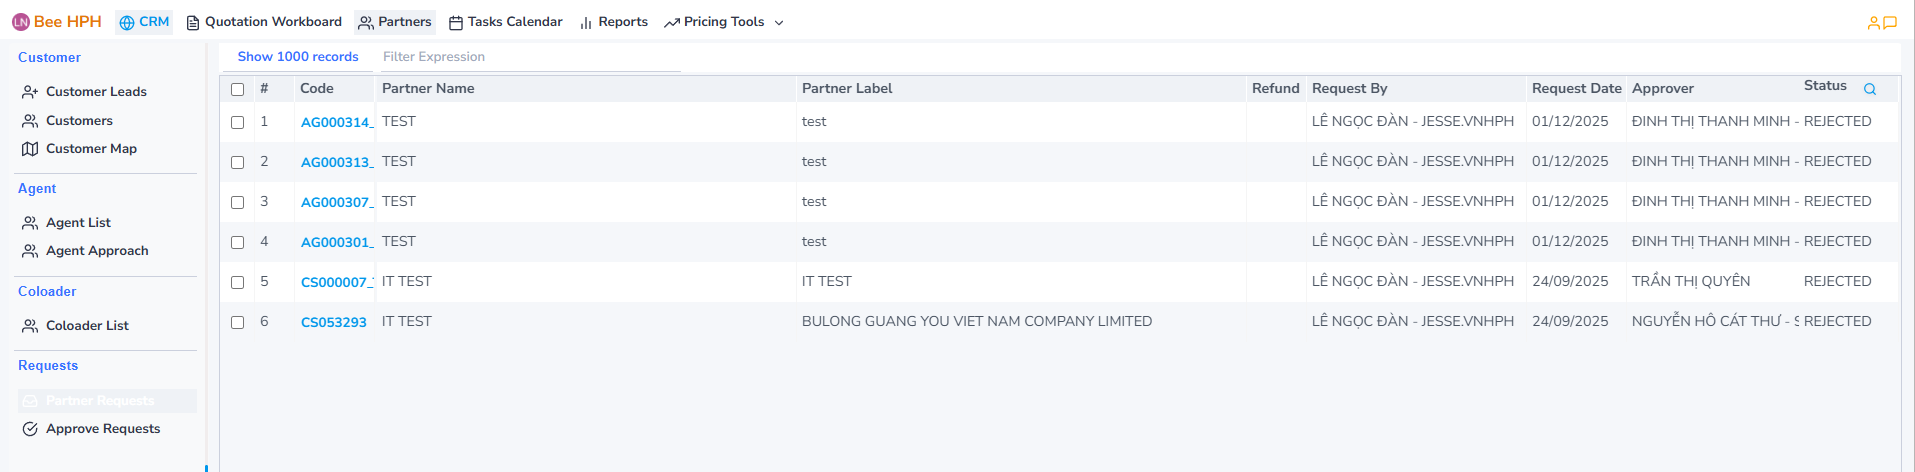1915x472 pixels.
Task: Click the search icon beside Status header
Action: 1870,89
